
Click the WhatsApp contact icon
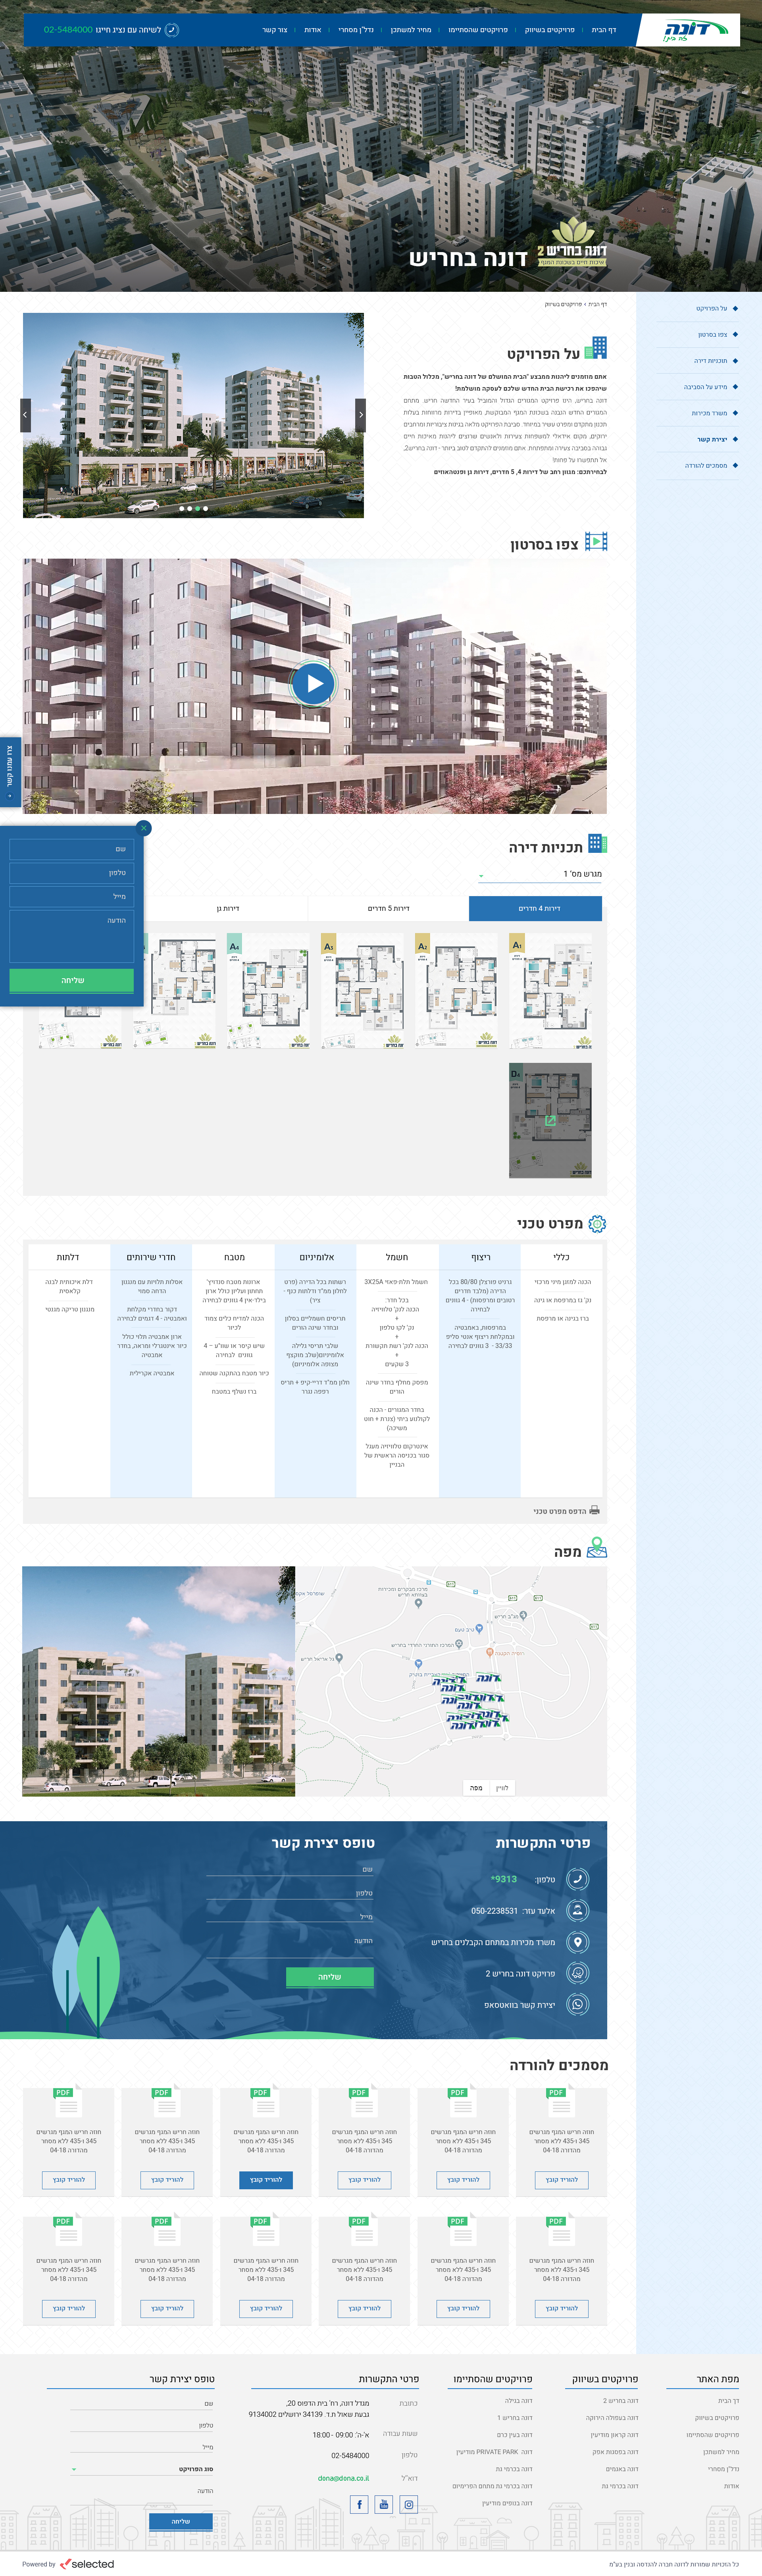pyautogui.click(x=577, y=2004)
